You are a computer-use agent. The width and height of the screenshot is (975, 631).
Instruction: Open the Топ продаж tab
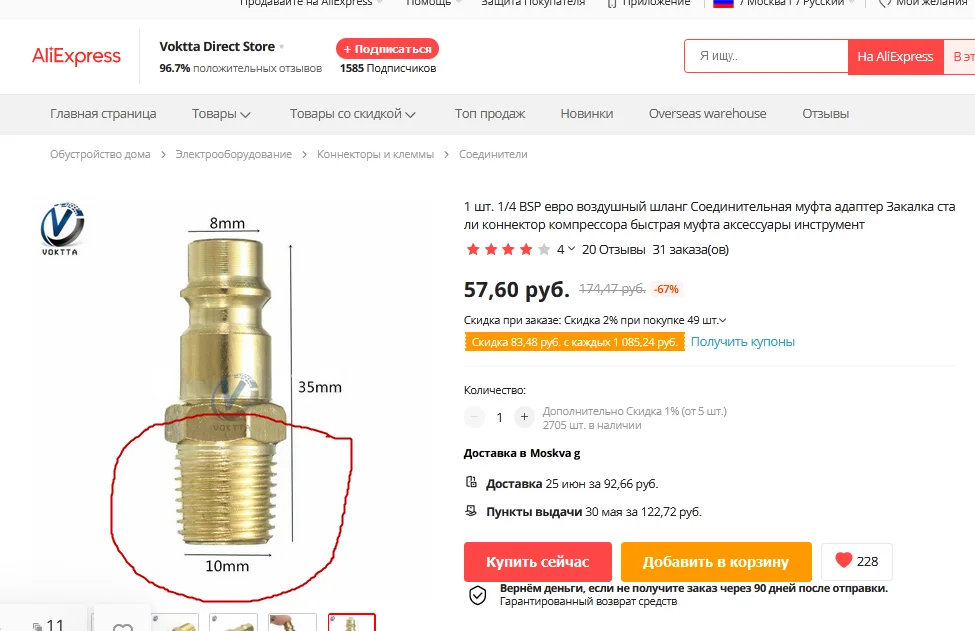pos(489,114)
